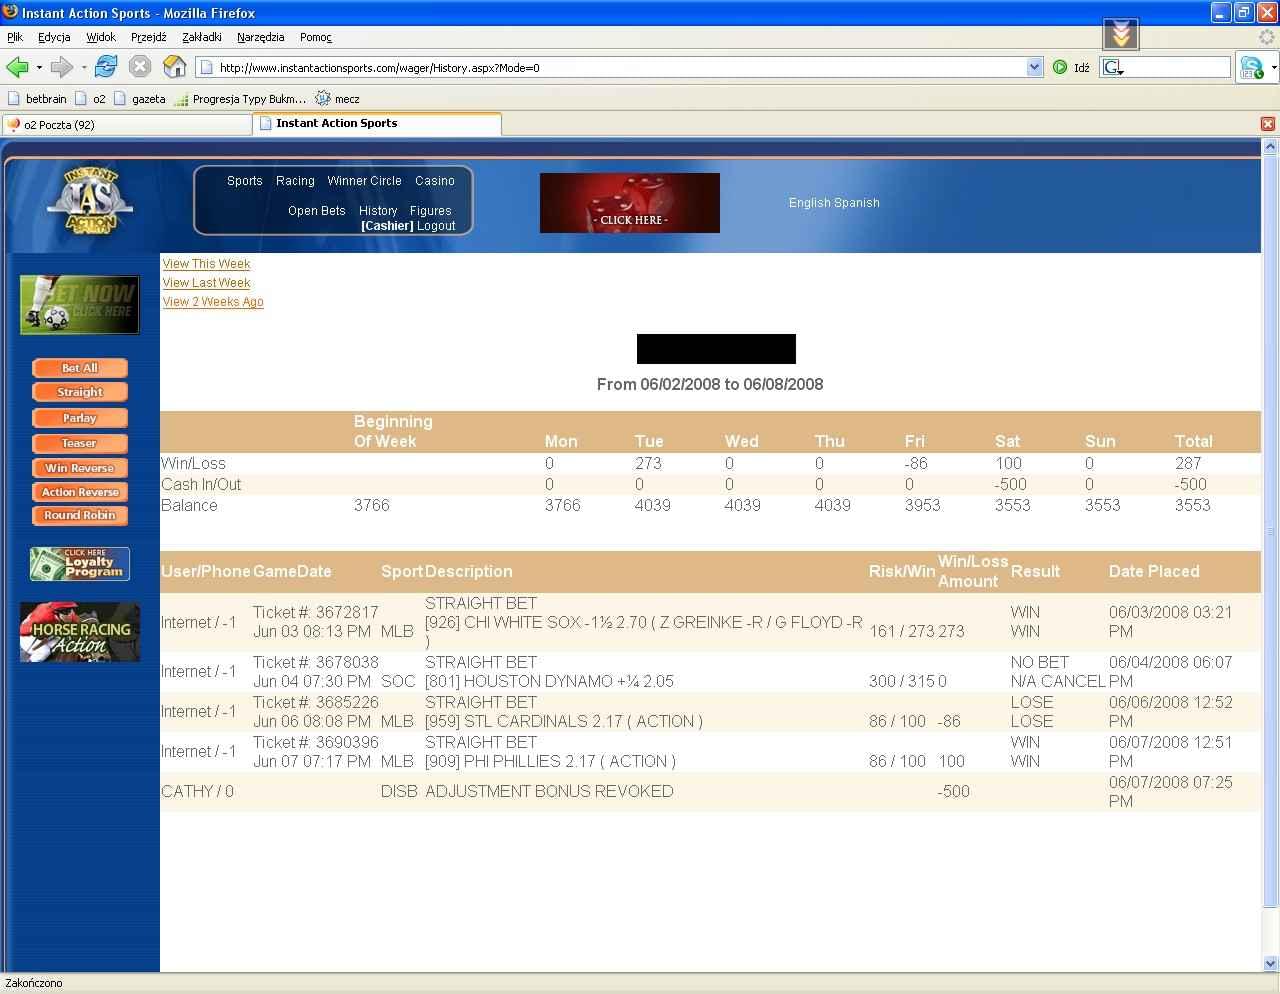Click the History navigation link
This screenshot has width=1280, height=994.
click(x=378, y=211)
